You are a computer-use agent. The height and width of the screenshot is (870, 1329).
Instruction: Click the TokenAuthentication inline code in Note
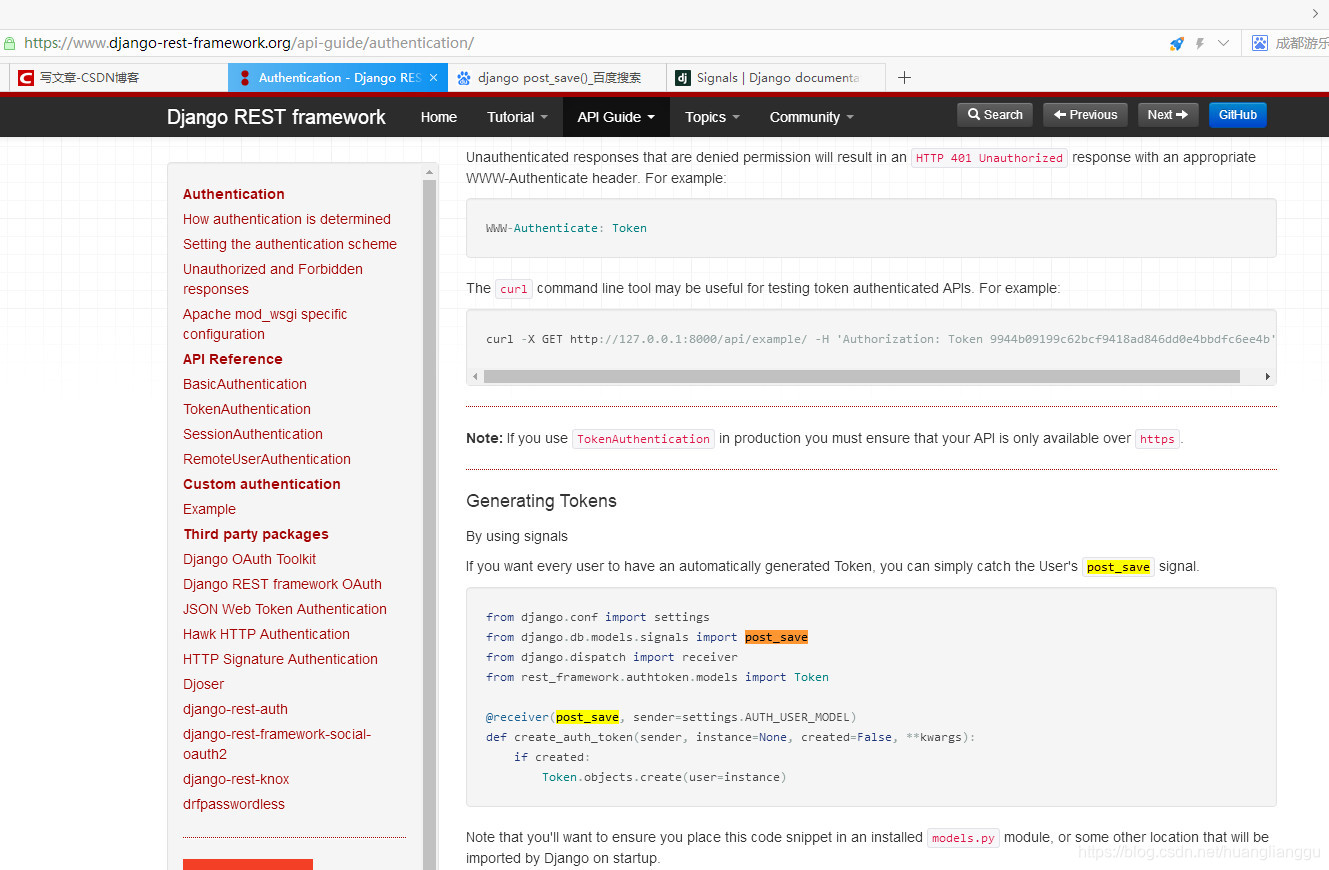pyautogui.click(x=643, y=439)
